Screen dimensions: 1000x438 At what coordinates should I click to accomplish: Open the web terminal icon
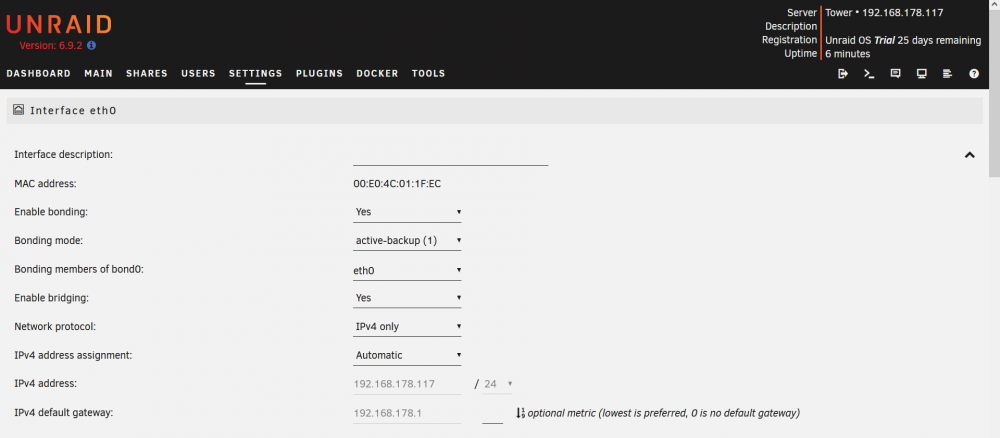[869, 73]
